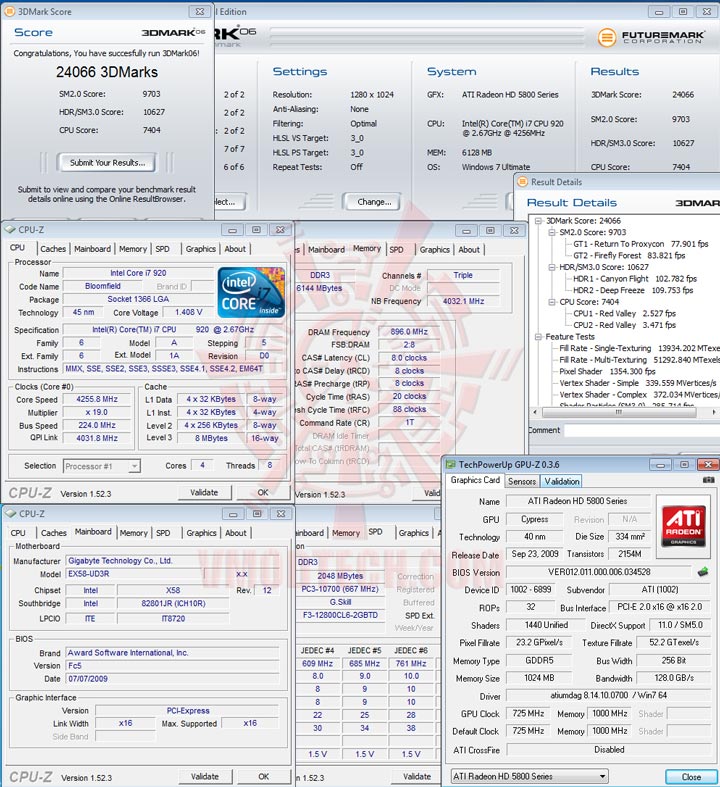The height and width of the screenshot is (787, 720).
Task: Collapse the HDR/SM3.0 Score: 10627 node
Action: click(x=551, y=267)
